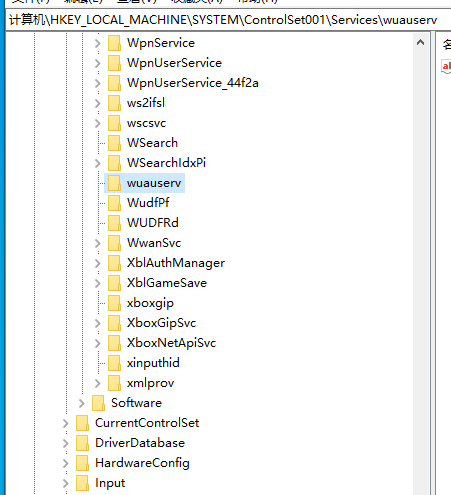
Task: Select the XboxNetApiSvc registry key
Action: point(171,343)
